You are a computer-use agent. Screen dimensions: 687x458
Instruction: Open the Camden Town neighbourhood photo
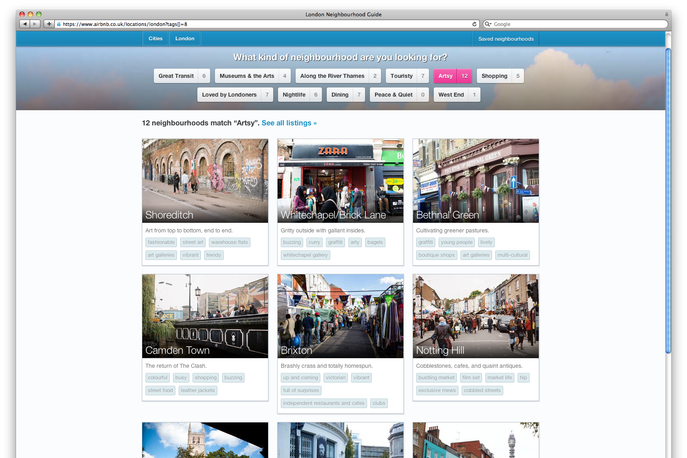pyautogui.click(x=205, y=316)
